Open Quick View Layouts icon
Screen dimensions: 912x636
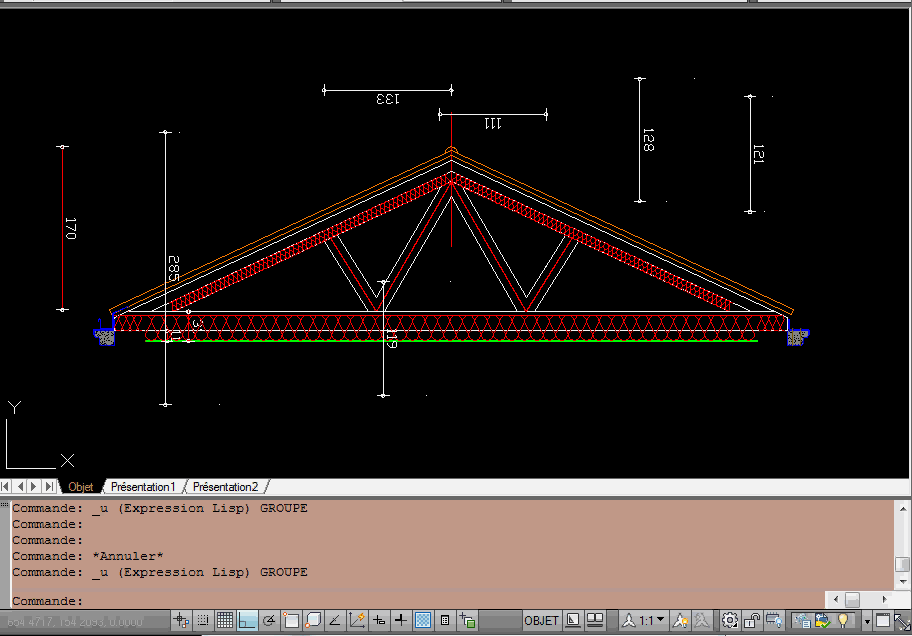(573, 621)
